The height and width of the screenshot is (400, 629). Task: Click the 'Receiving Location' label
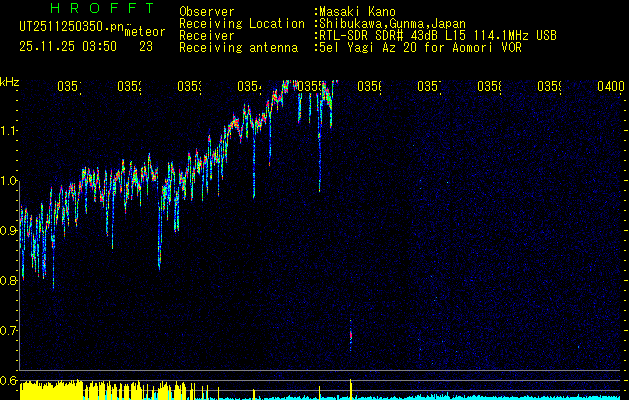point(242,24)
